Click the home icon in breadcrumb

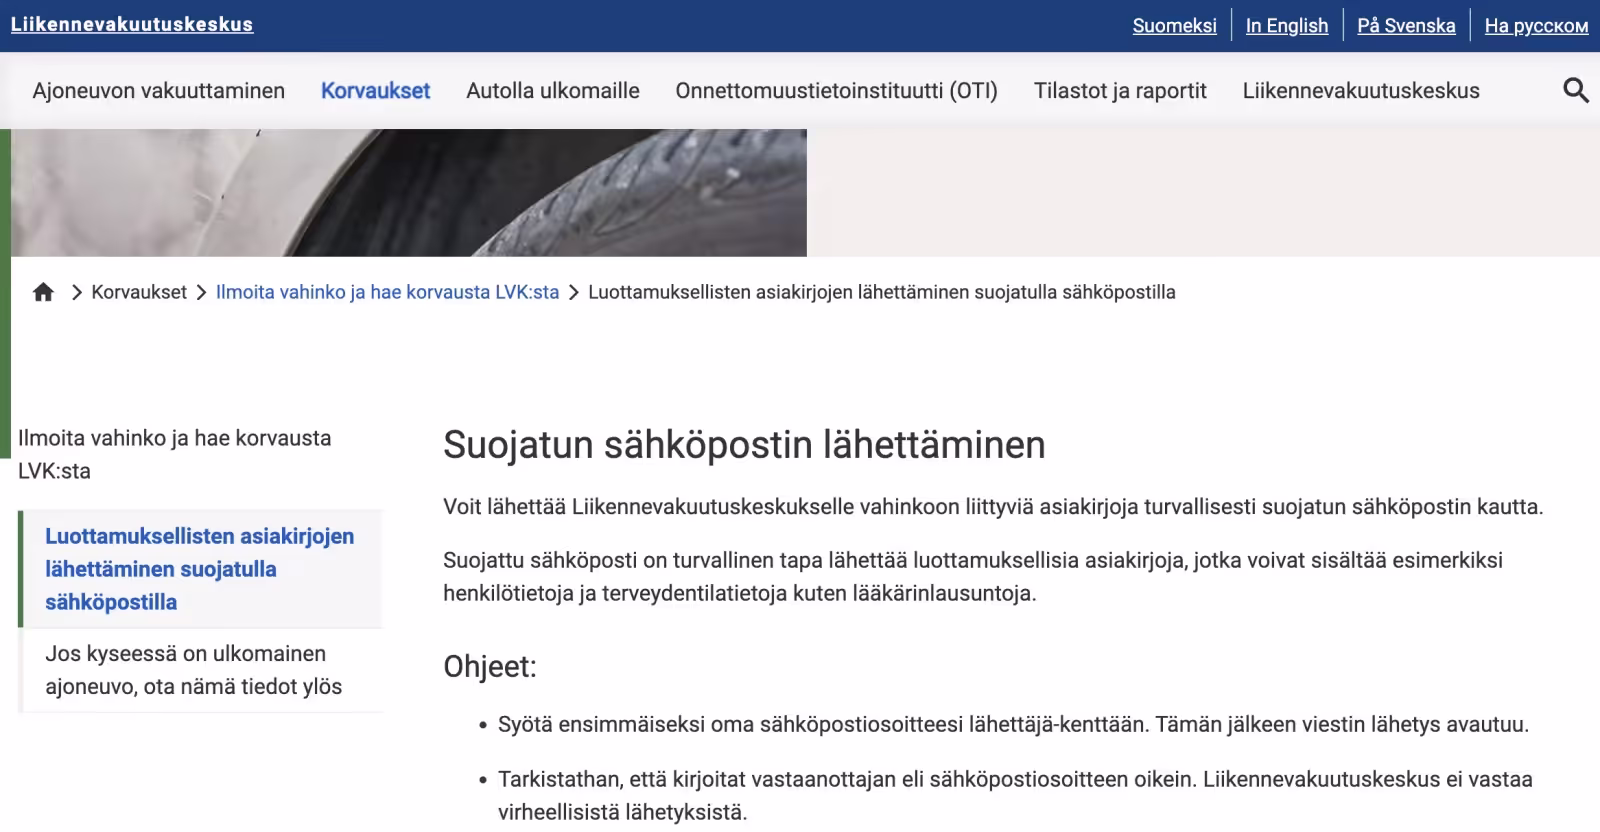43,292
